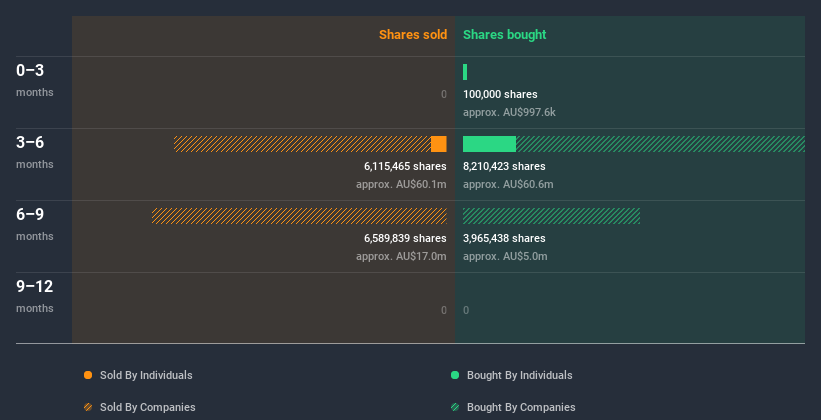Image resolution: width=821 pixels, height=420 pixels.
Task: Click the approx. AU$17.0m value
Action: pos(401,256)
